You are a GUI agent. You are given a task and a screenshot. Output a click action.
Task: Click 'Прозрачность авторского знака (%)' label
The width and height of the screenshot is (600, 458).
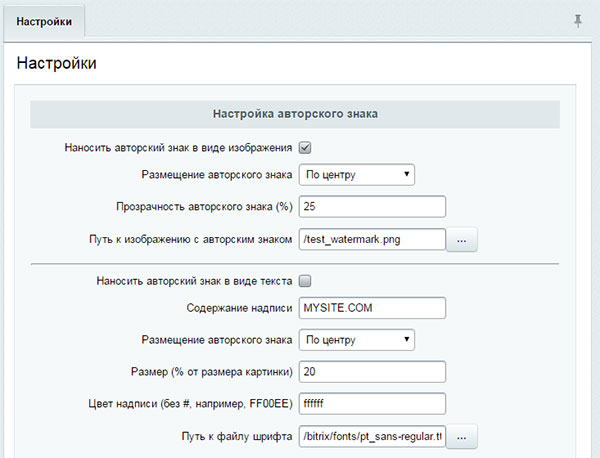(x=204, y=207)
